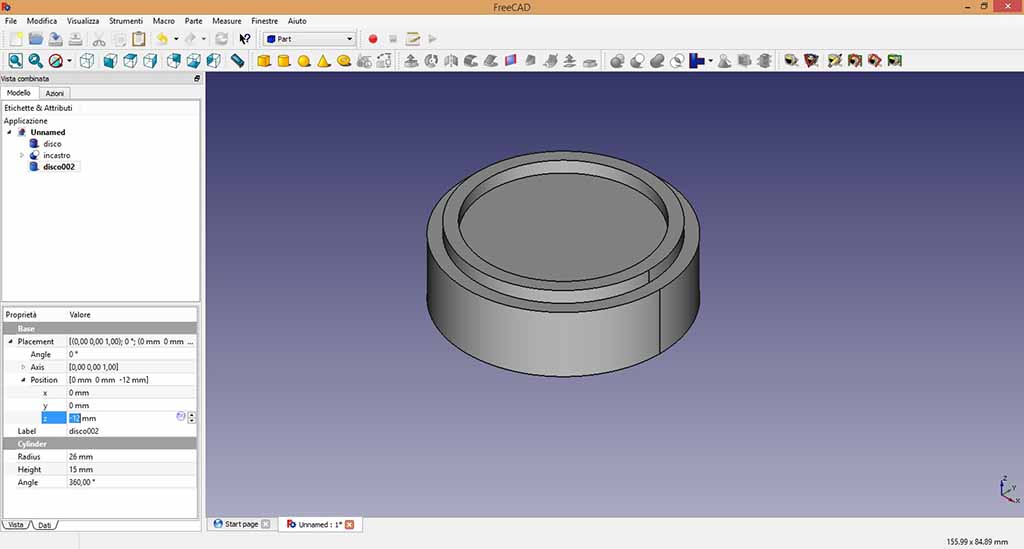The width and height of the screenshot is (1024, 549).
Task: Switch to the Vista property tab
Action: pyautogui.click(x=16, y=525)
